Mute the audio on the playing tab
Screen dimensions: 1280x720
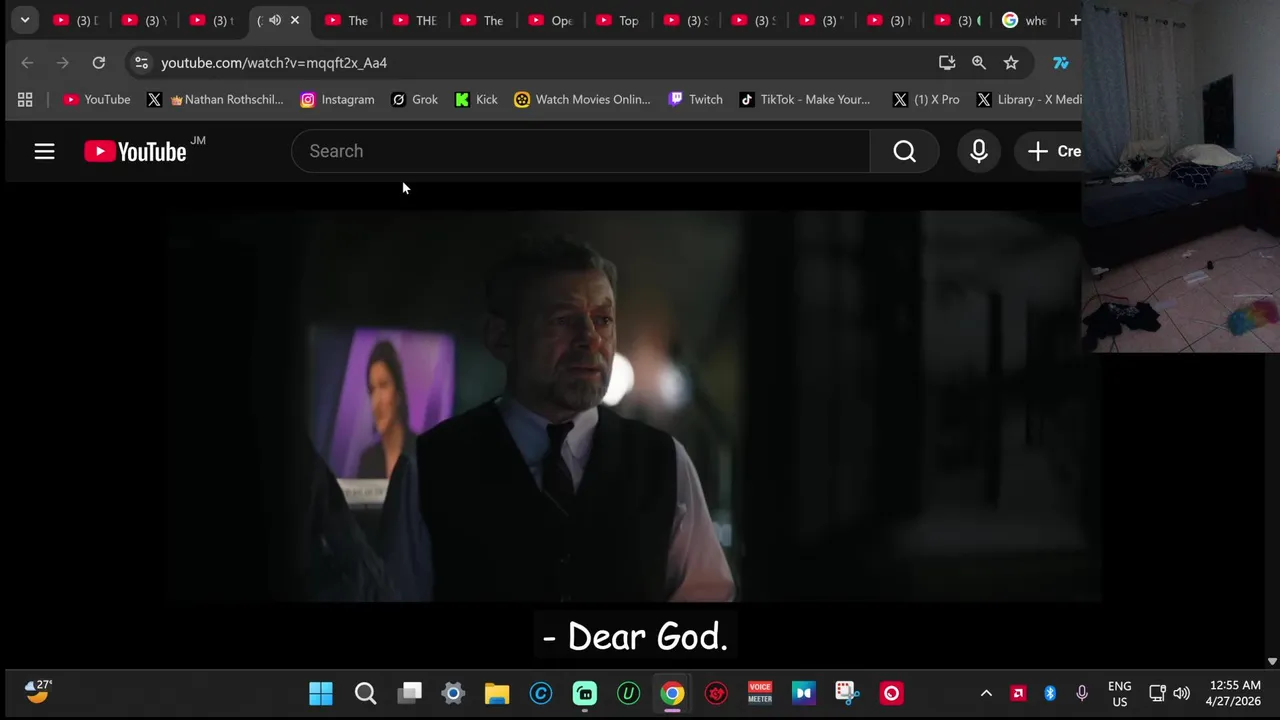275,20
